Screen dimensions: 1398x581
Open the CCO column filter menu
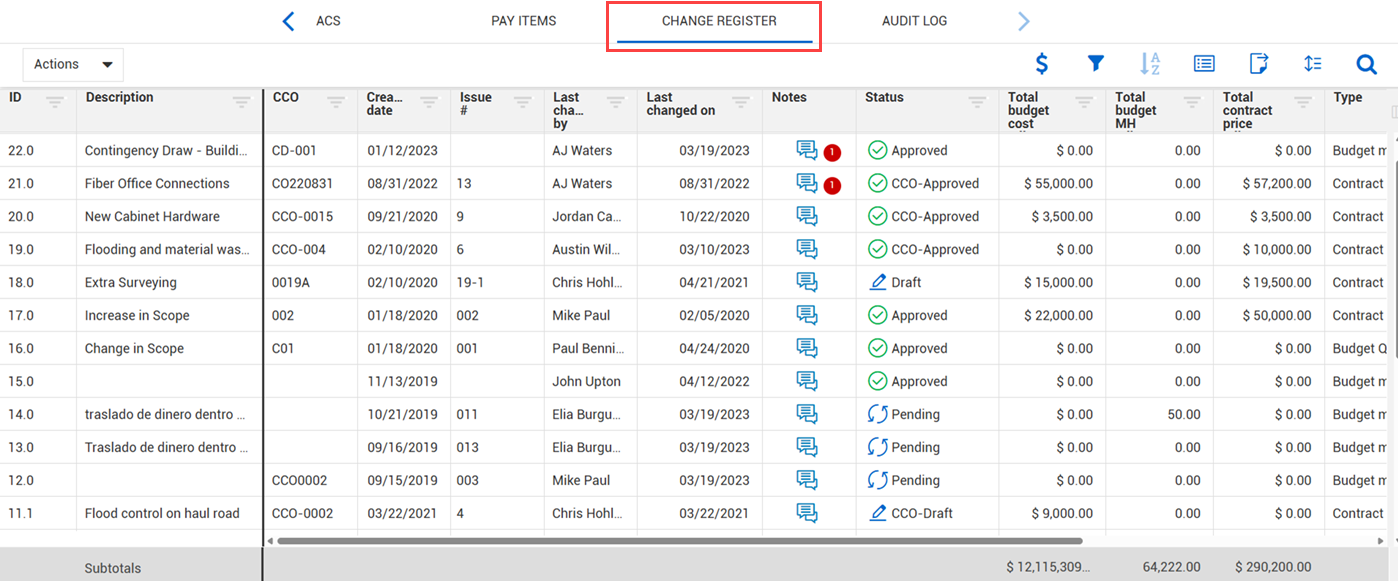(336, 102)
